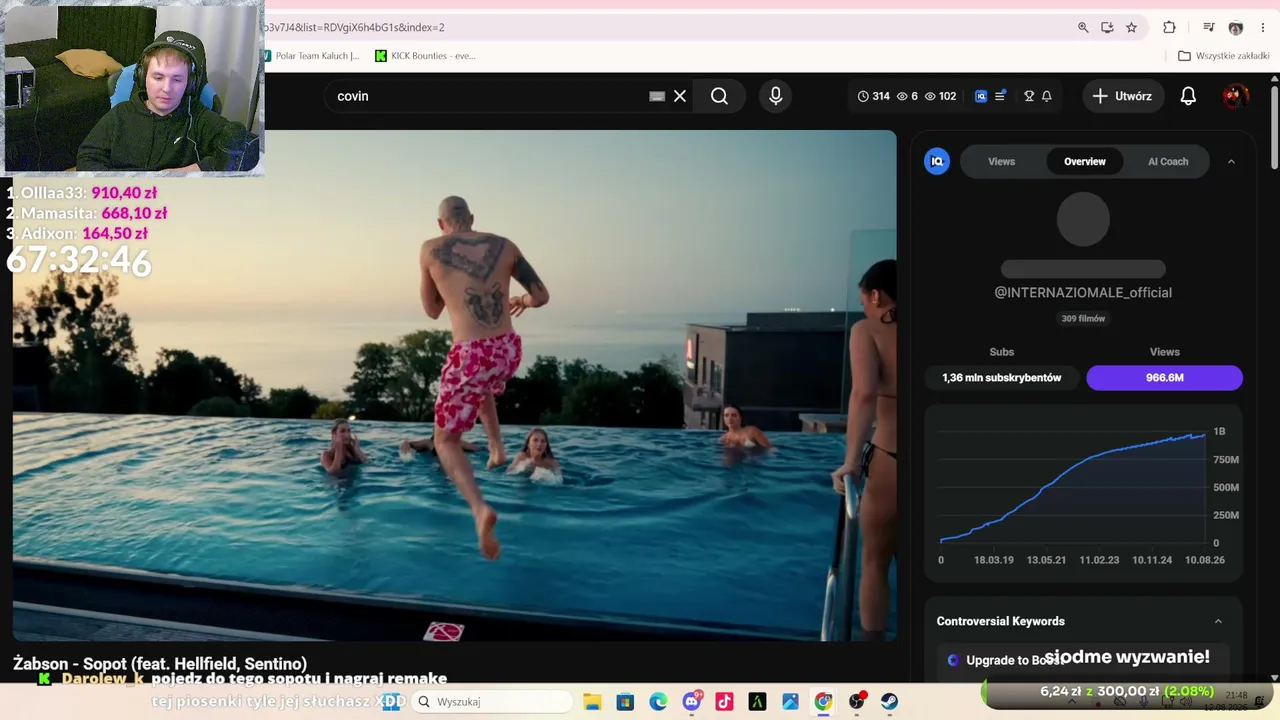
Task: Open the KICK Bounties bookmark
Action: pos(425,56)
